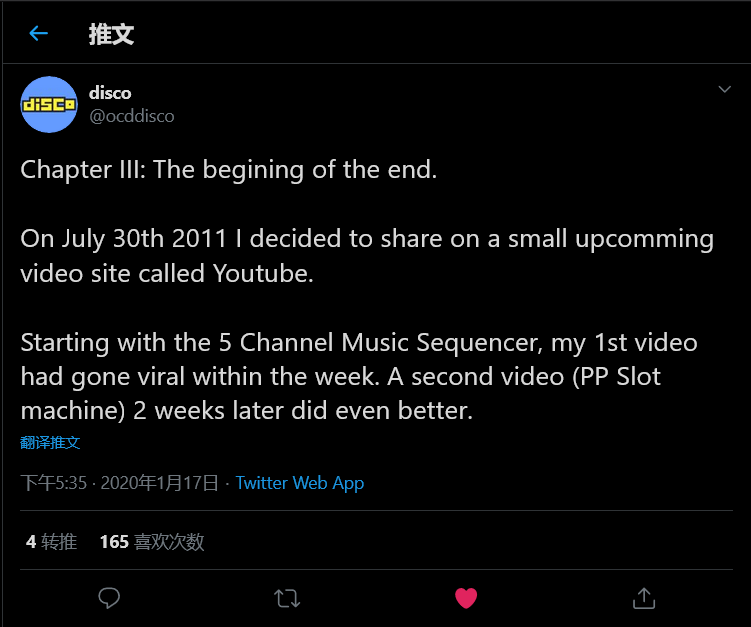Click the retweet icon in the action row
751x627 pixels.
click(287, 598)
